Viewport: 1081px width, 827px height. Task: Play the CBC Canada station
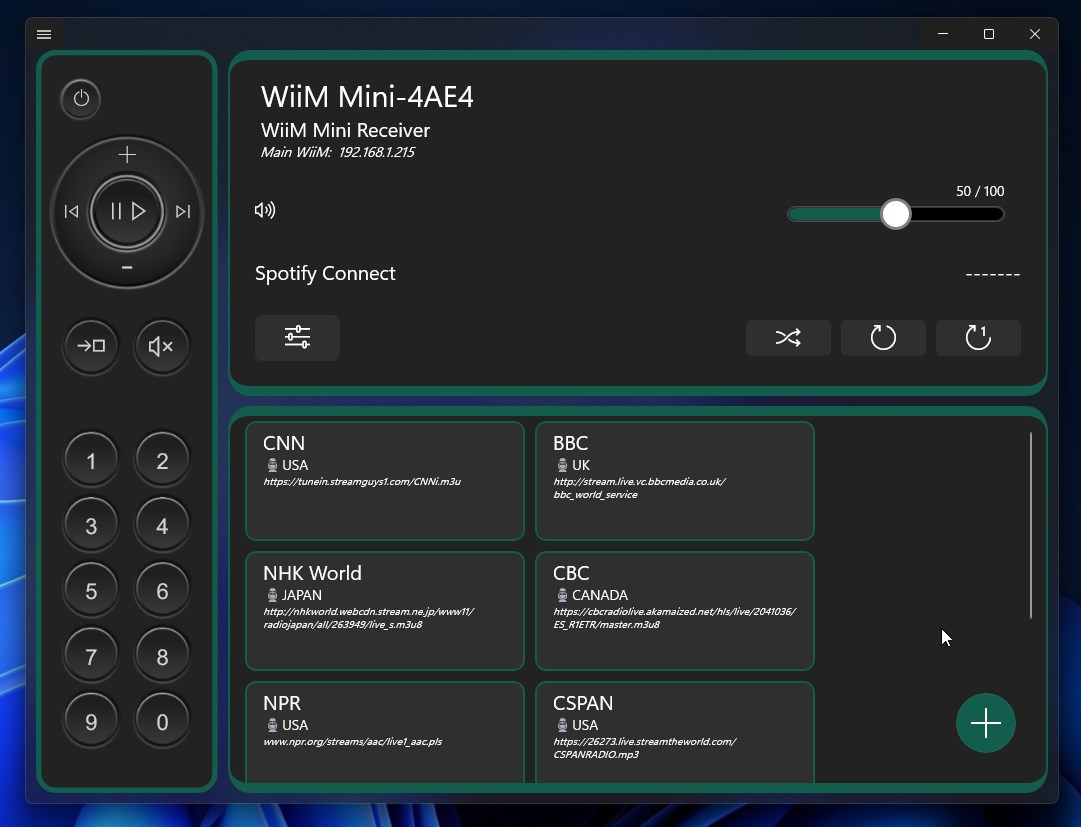[x=675, y=611]
